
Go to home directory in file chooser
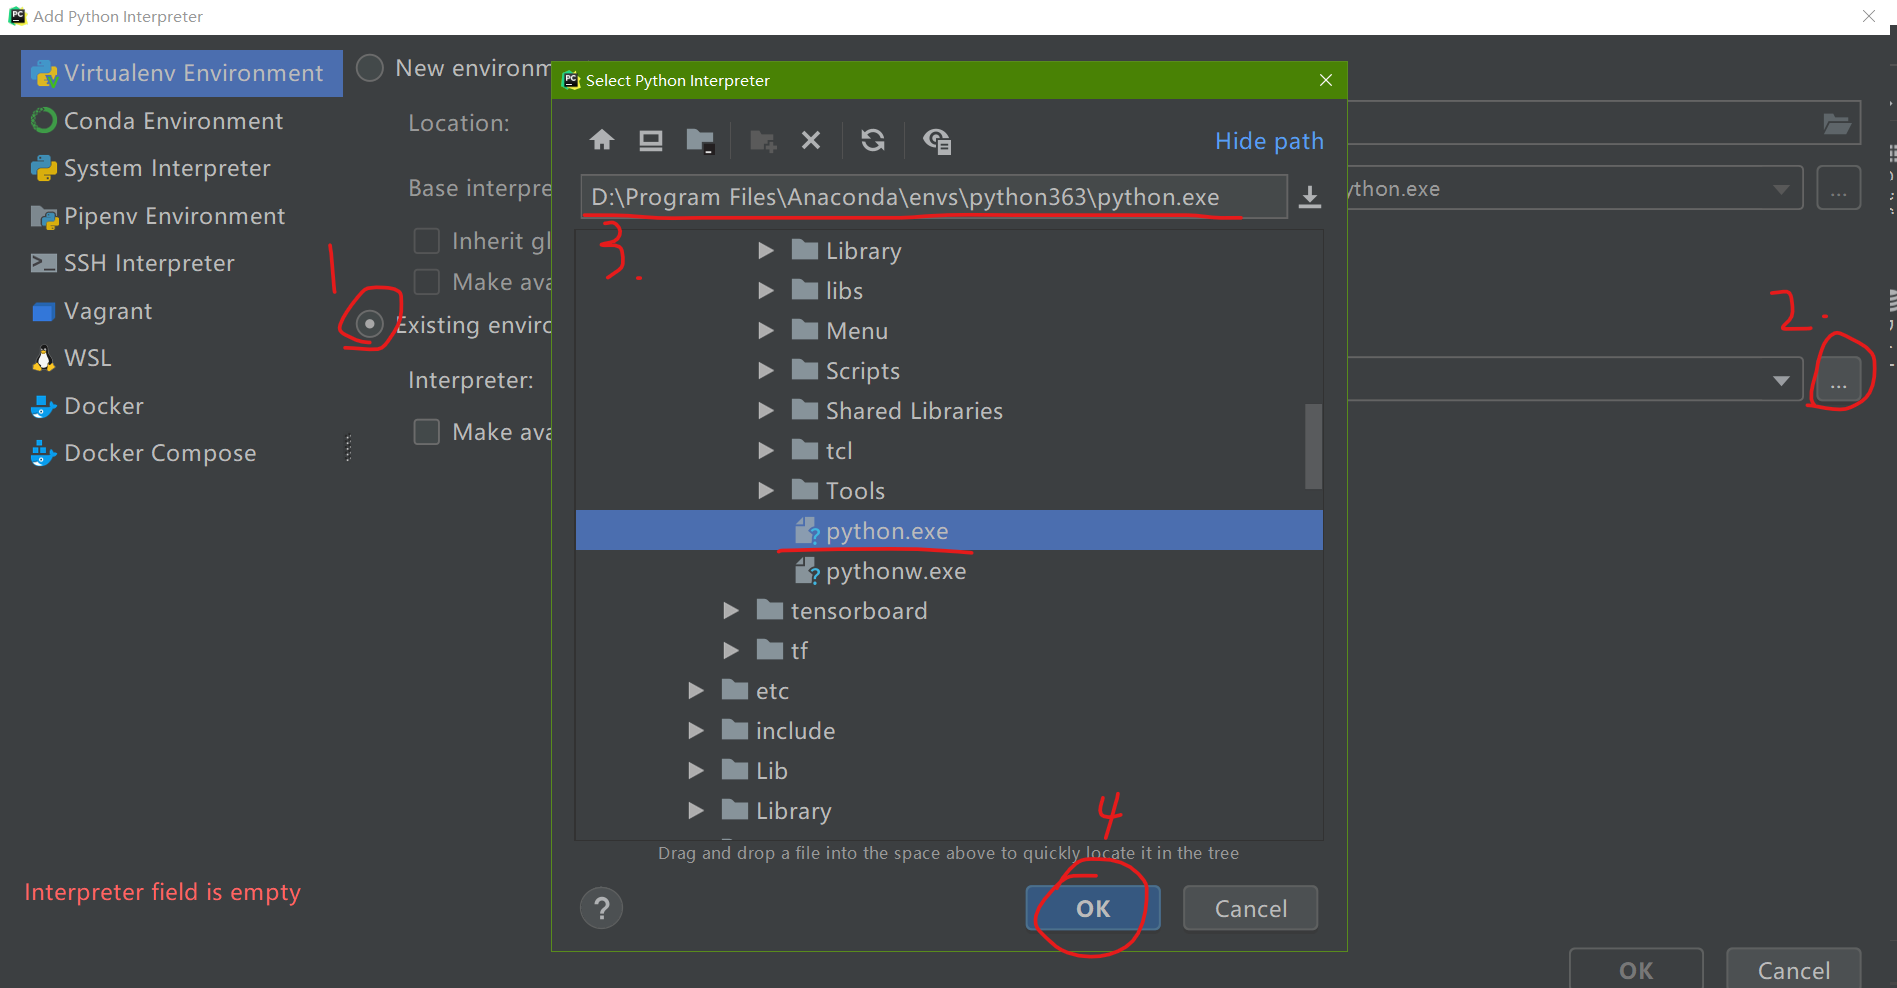(x=602, y=141)
